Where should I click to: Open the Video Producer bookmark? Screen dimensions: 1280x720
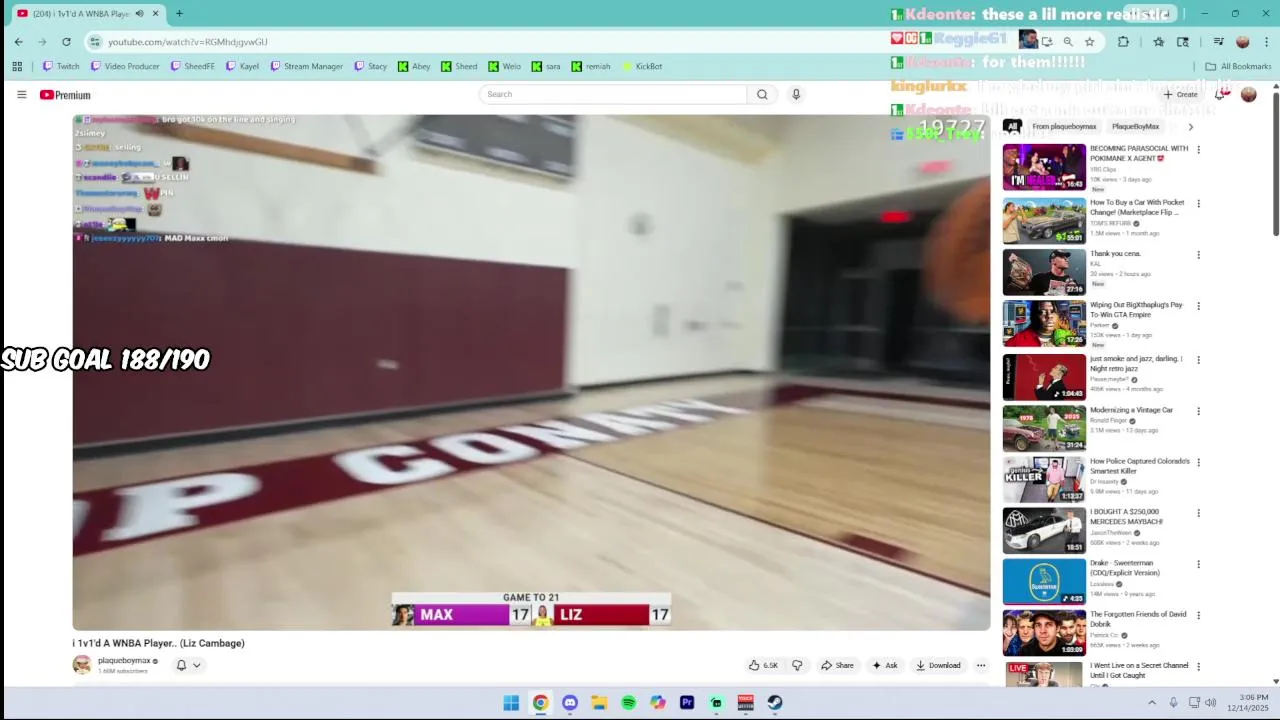coord(125,67)
